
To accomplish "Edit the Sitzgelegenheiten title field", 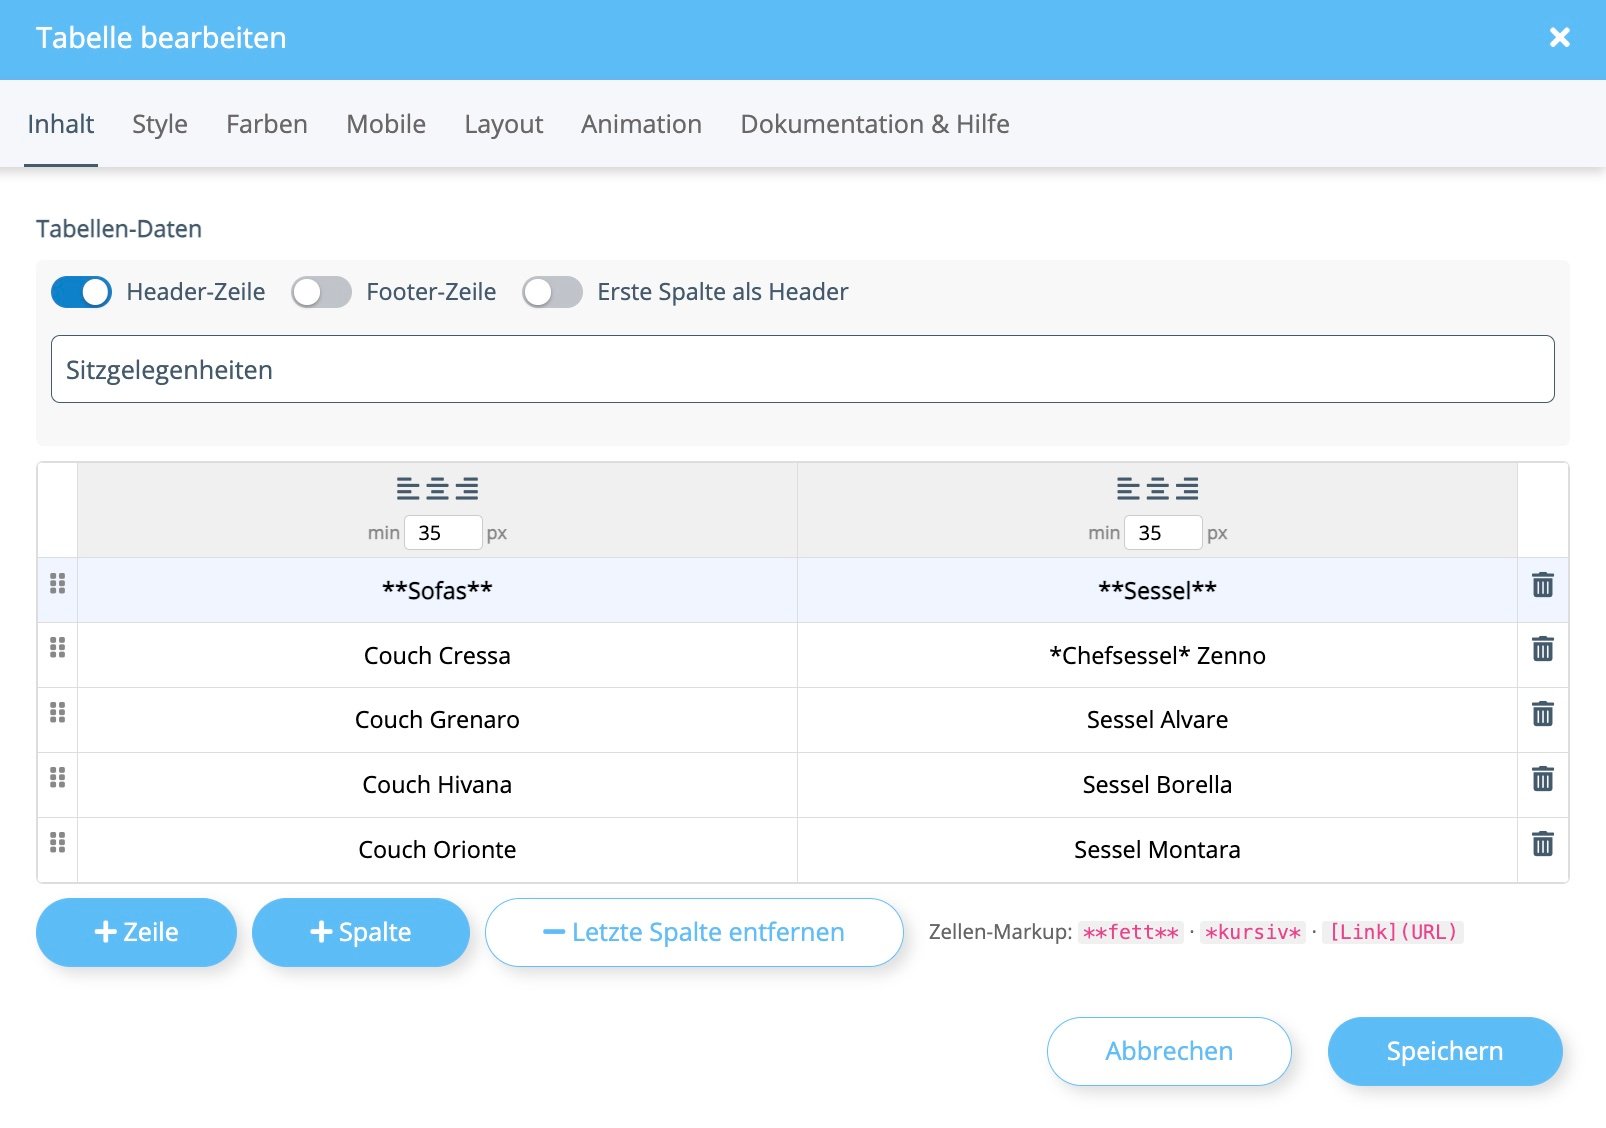I will click(803, 369).
